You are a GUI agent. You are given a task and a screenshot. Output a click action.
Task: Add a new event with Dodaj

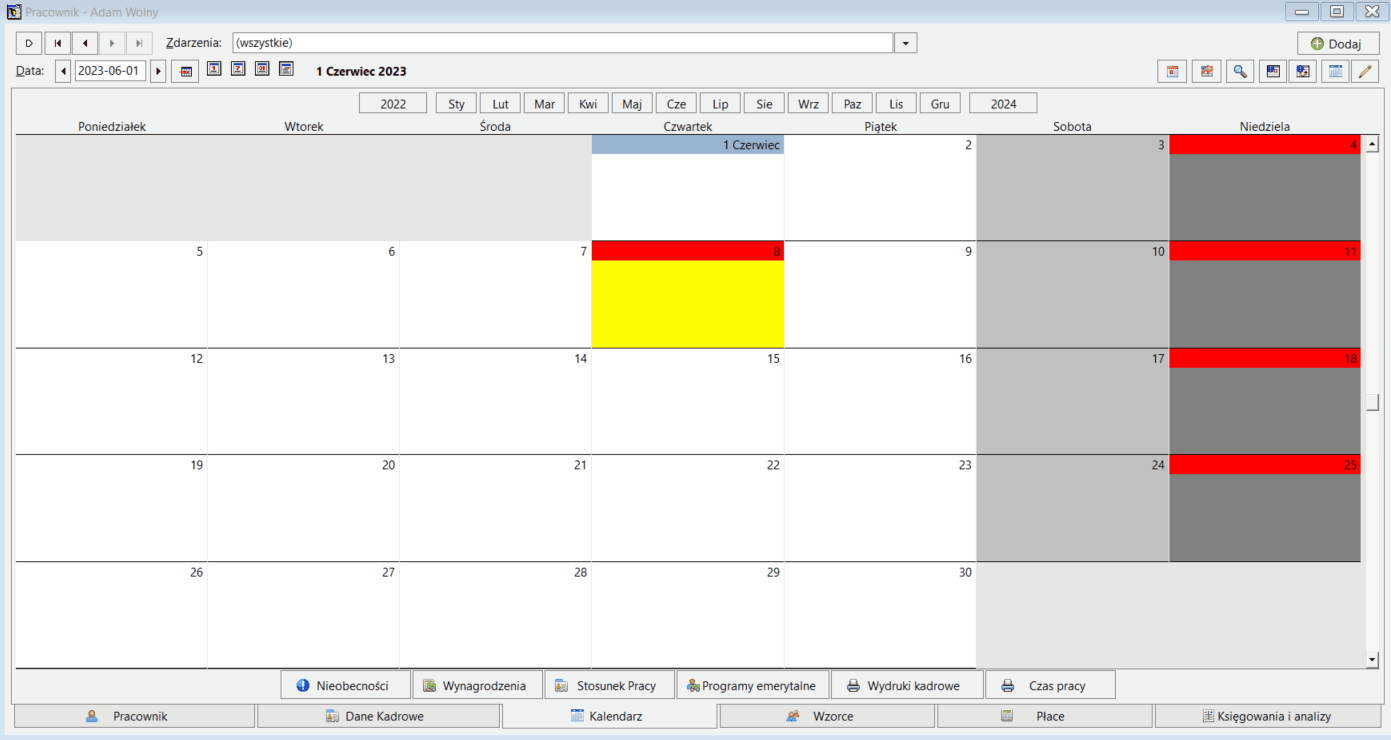click(1338, 44)
